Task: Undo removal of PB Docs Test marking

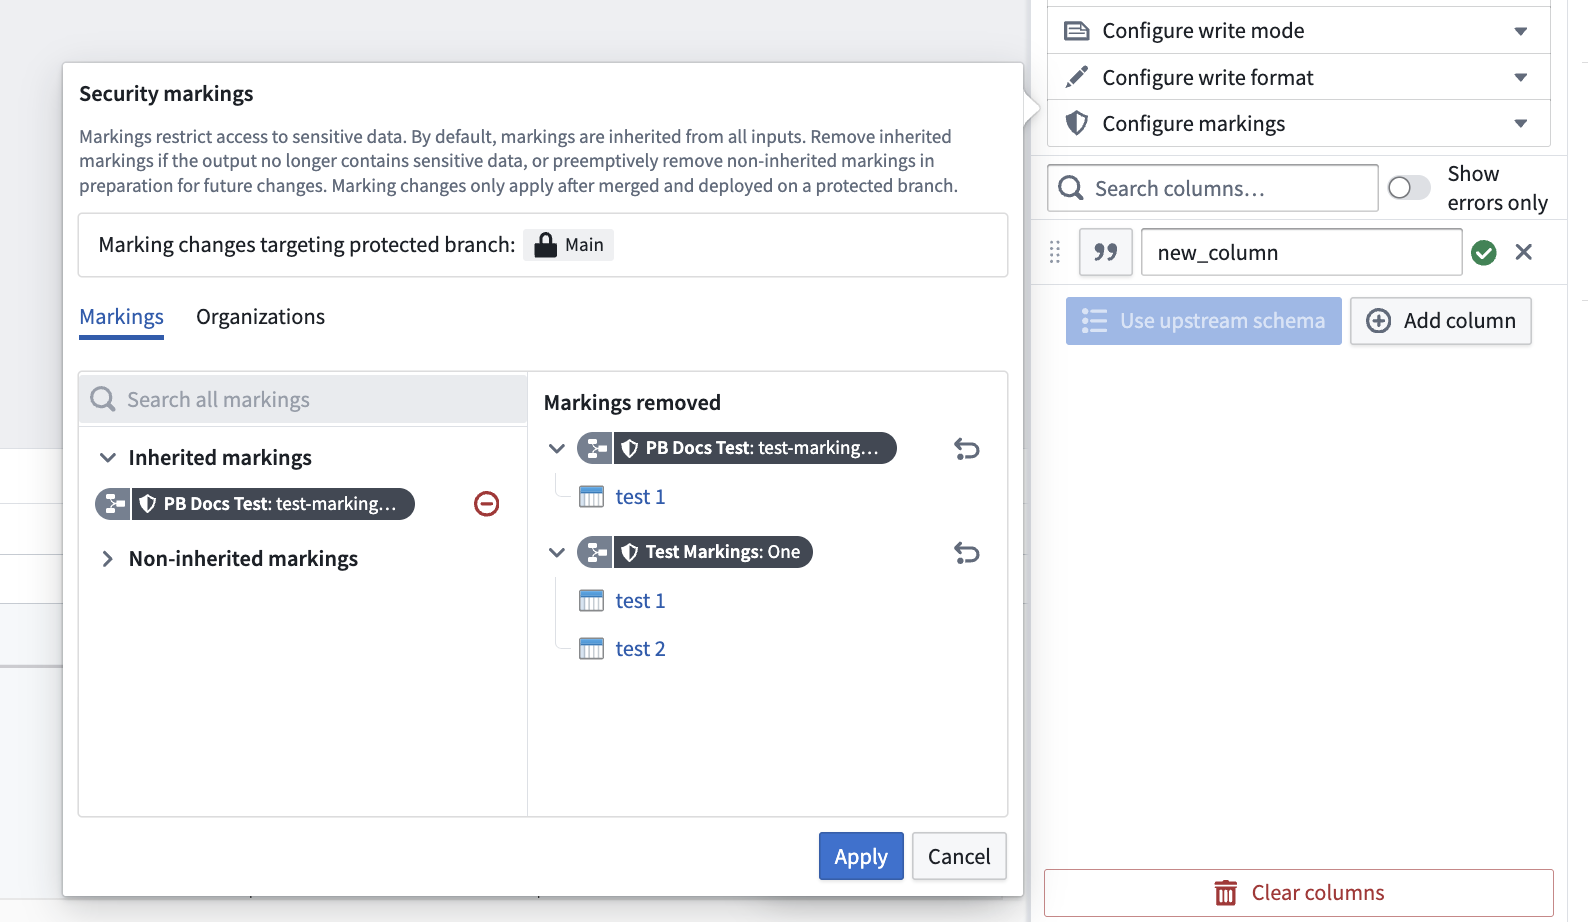Action: tap(966, 449)
